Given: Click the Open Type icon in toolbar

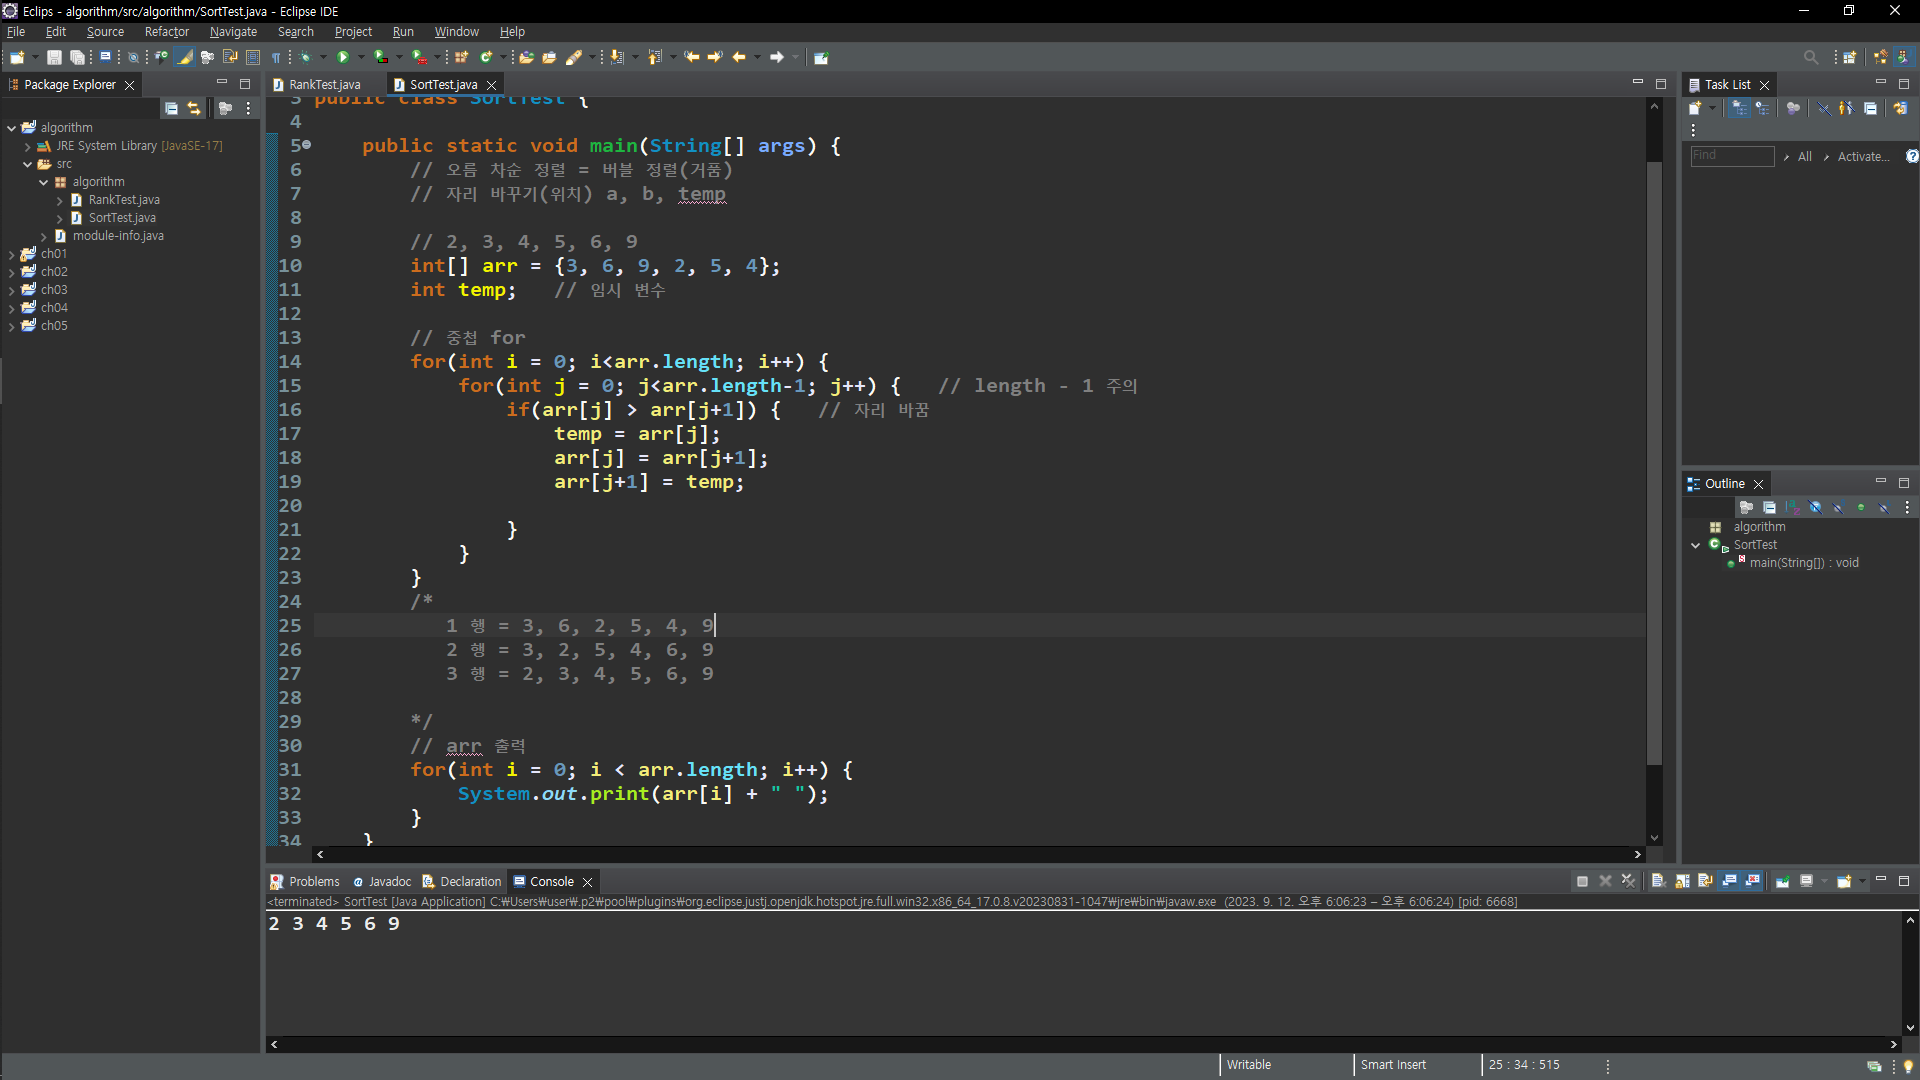Looking at the screenshot, I should [x=526, y=57].
